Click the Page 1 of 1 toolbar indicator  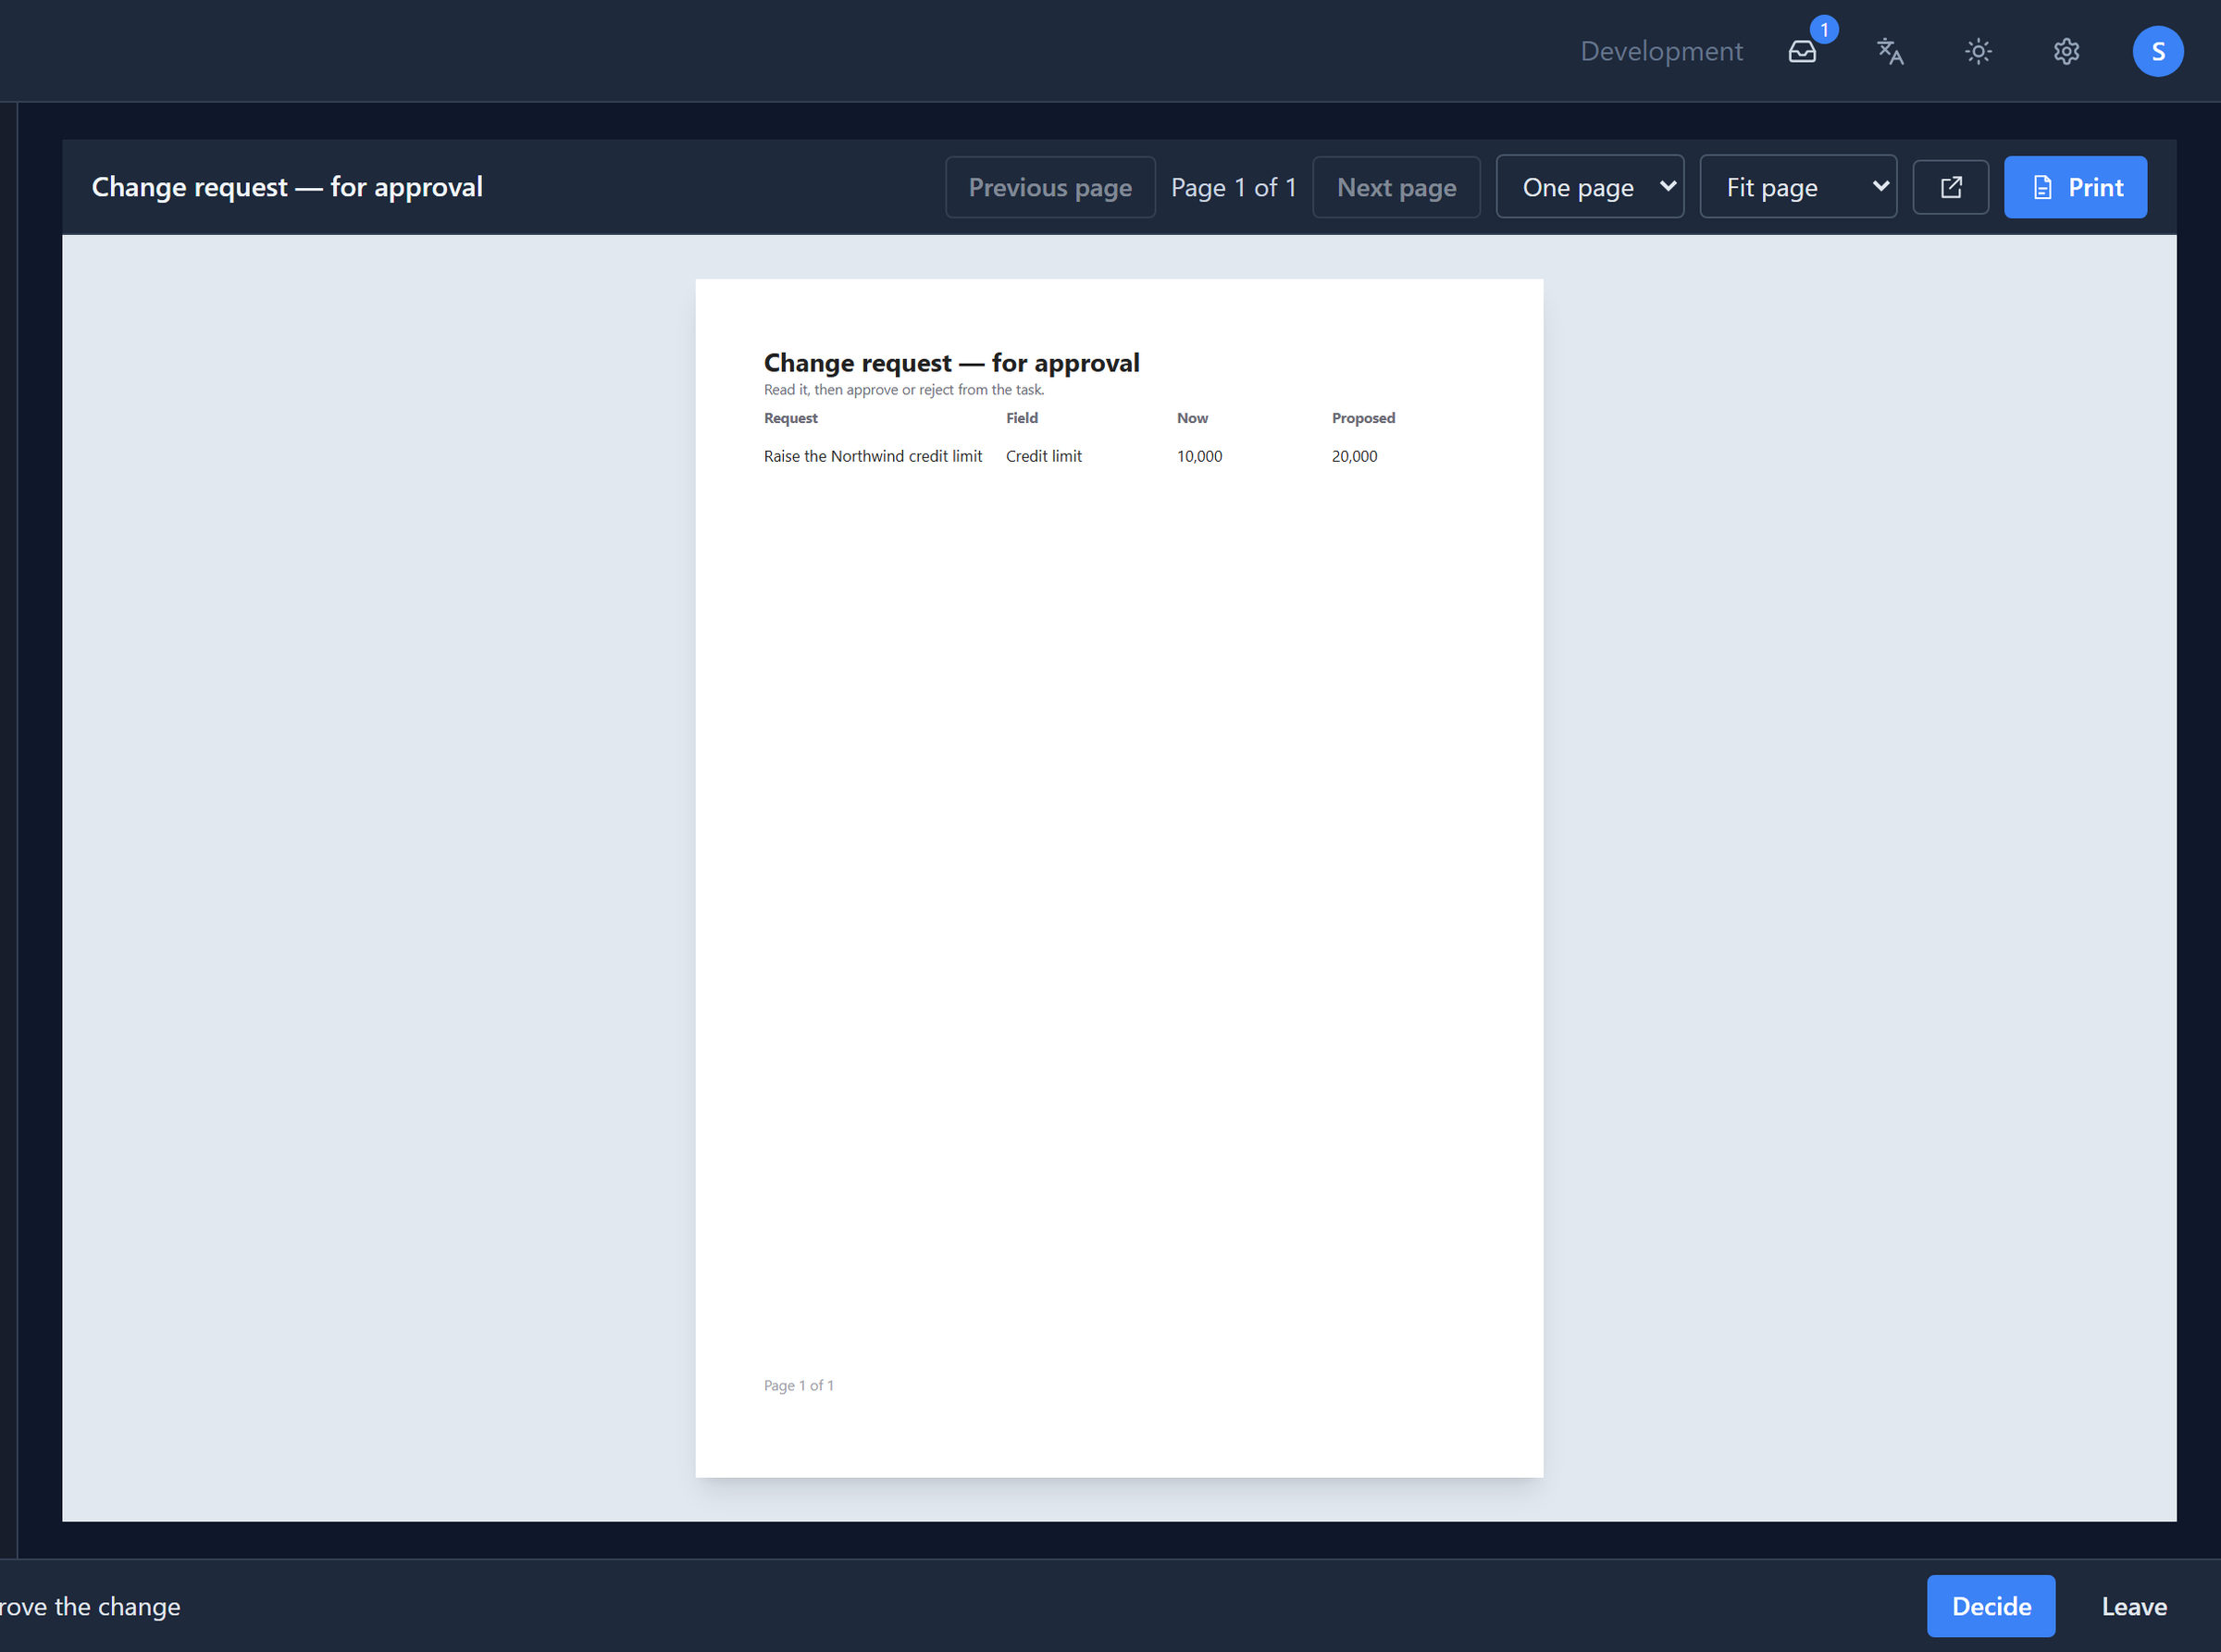[1233, 187]
